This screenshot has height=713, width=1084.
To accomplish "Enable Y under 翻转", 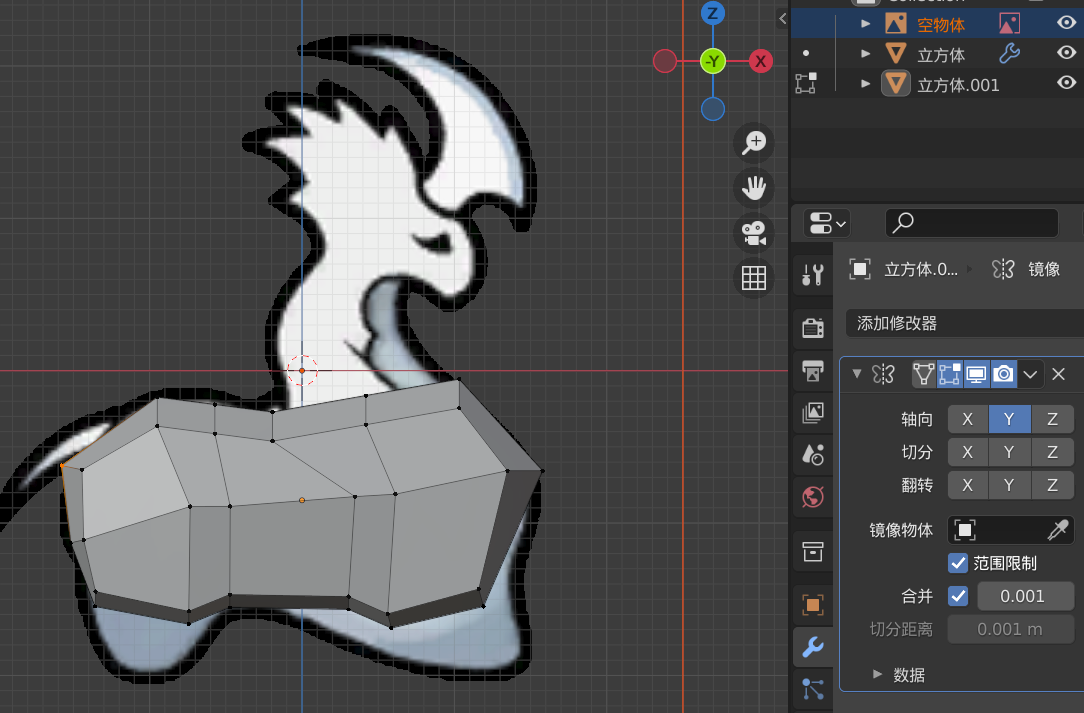I will tap(1009, 485).
